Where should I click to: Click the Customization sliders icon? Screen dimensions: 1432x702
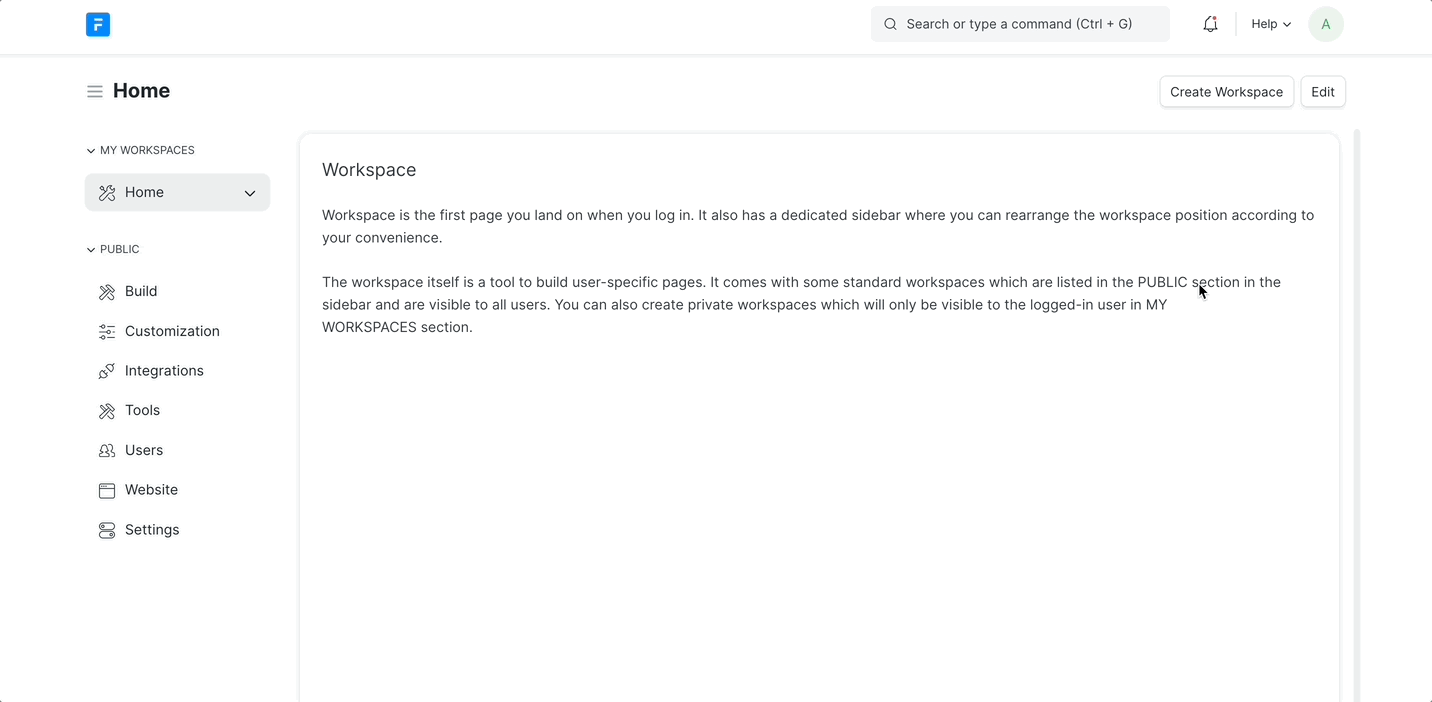[107, 332]
